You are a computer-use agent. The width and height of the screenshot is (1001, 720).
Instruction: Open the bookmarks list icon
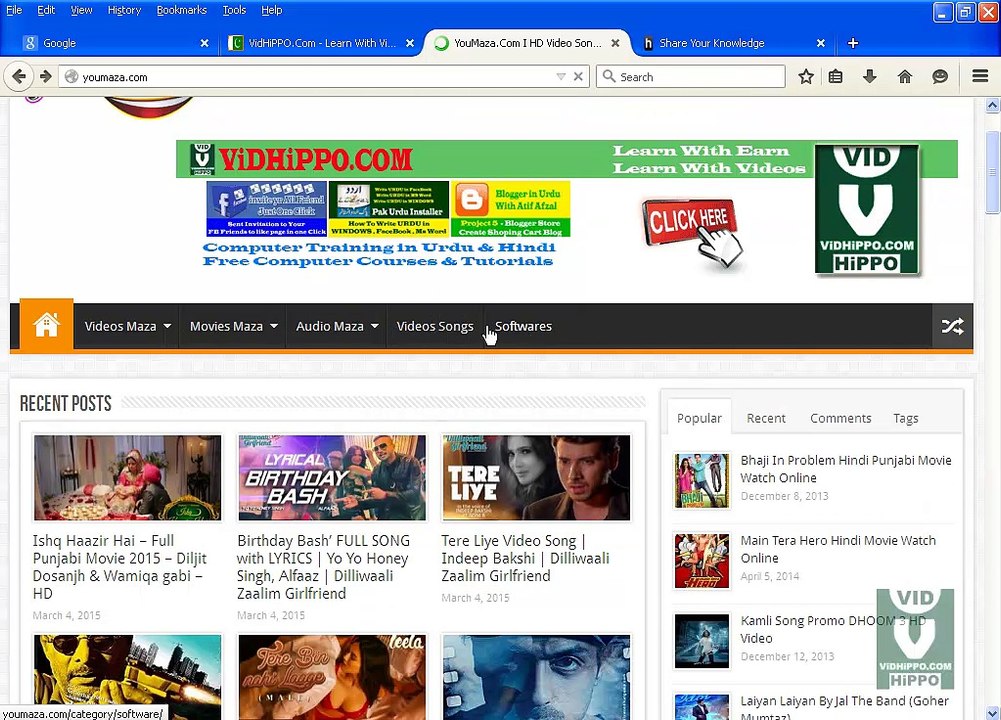(835, 77)
